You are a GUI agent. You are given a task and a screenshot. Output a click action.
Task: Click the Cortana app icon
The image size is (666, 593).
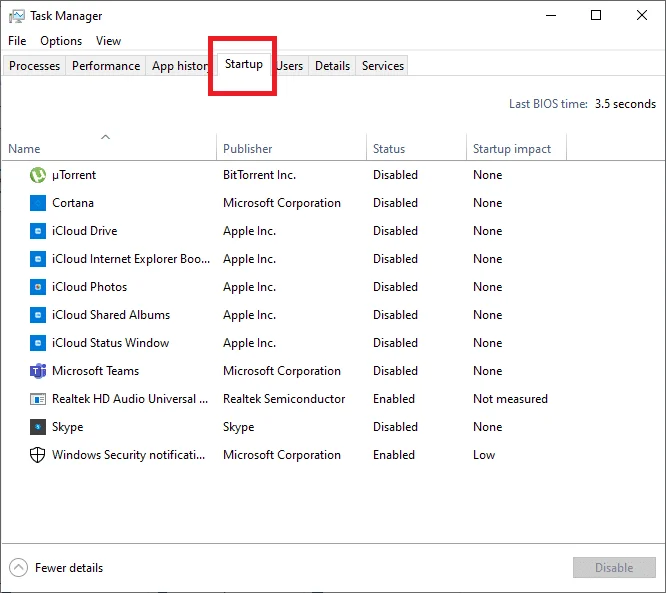pyautogui.click(x=38, y=203)
